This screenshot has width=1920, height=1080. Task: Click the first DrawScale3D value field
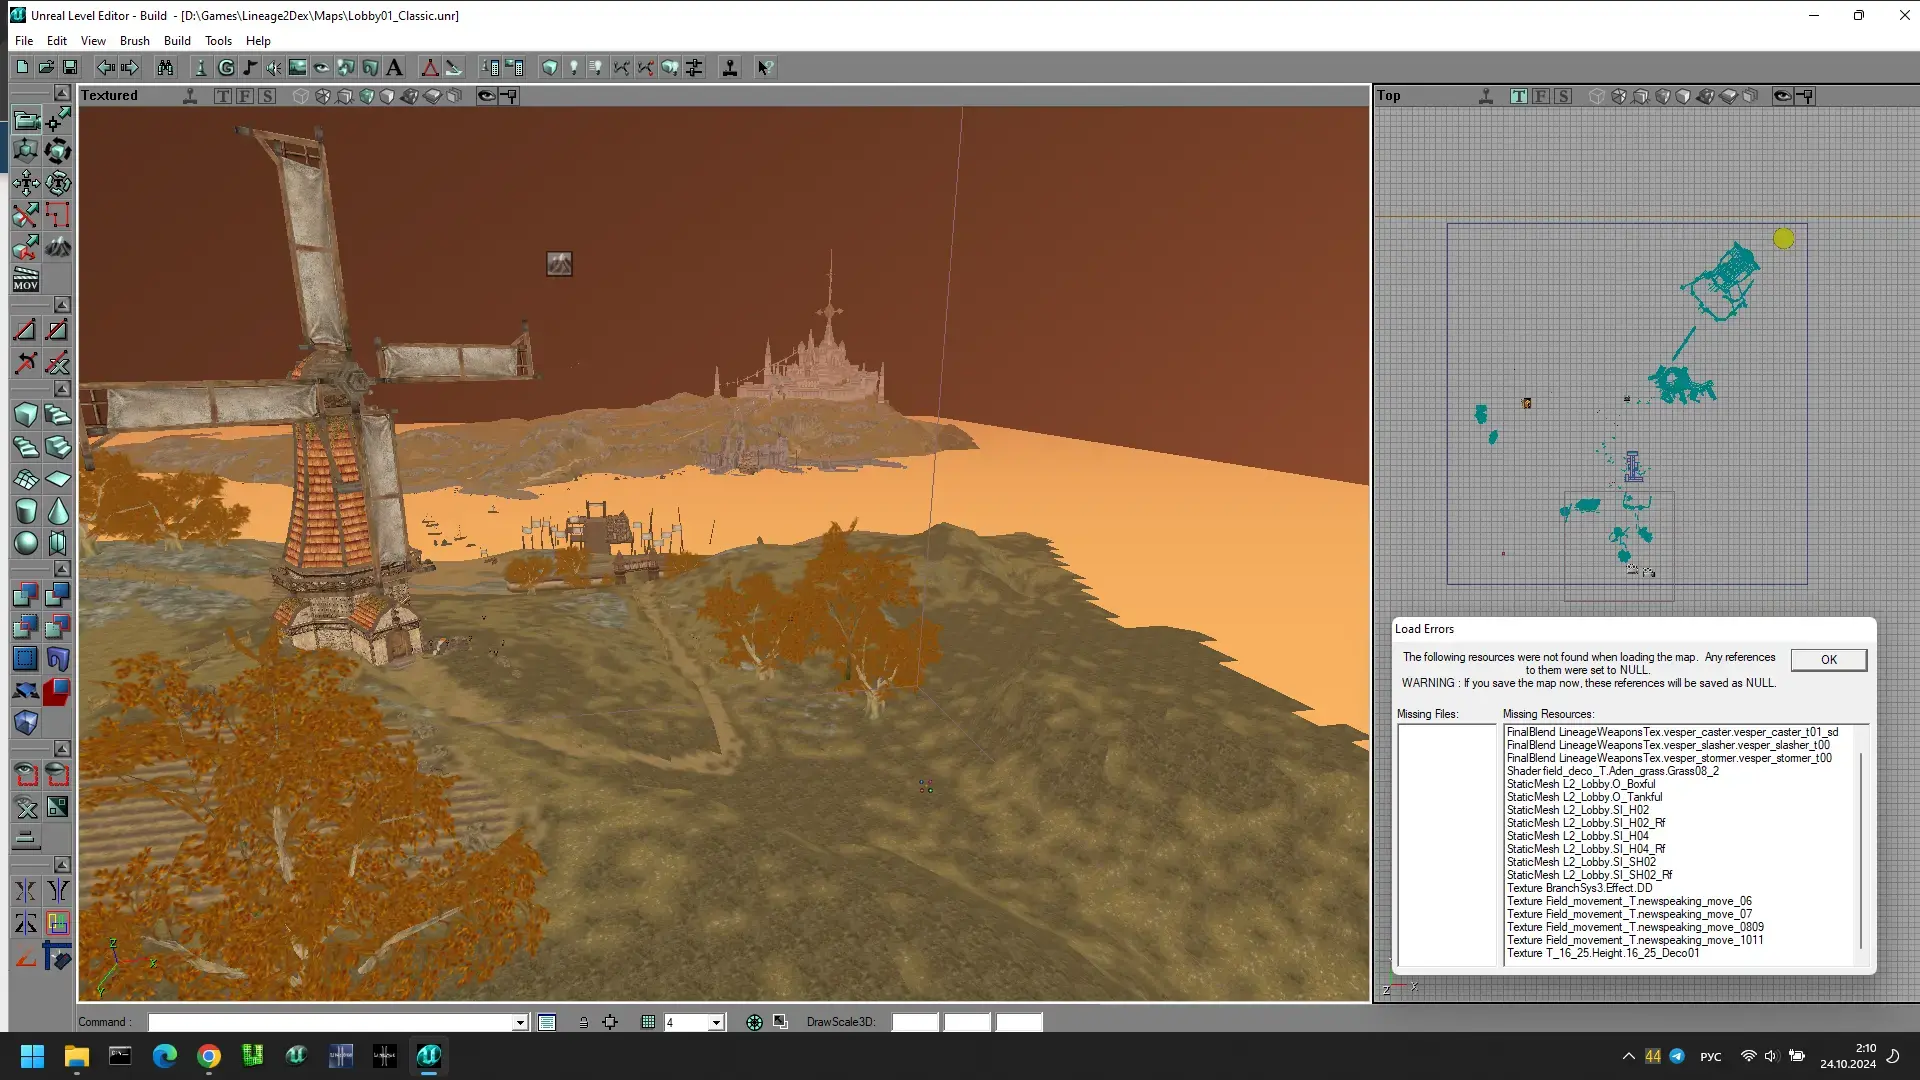(915, 1022)
